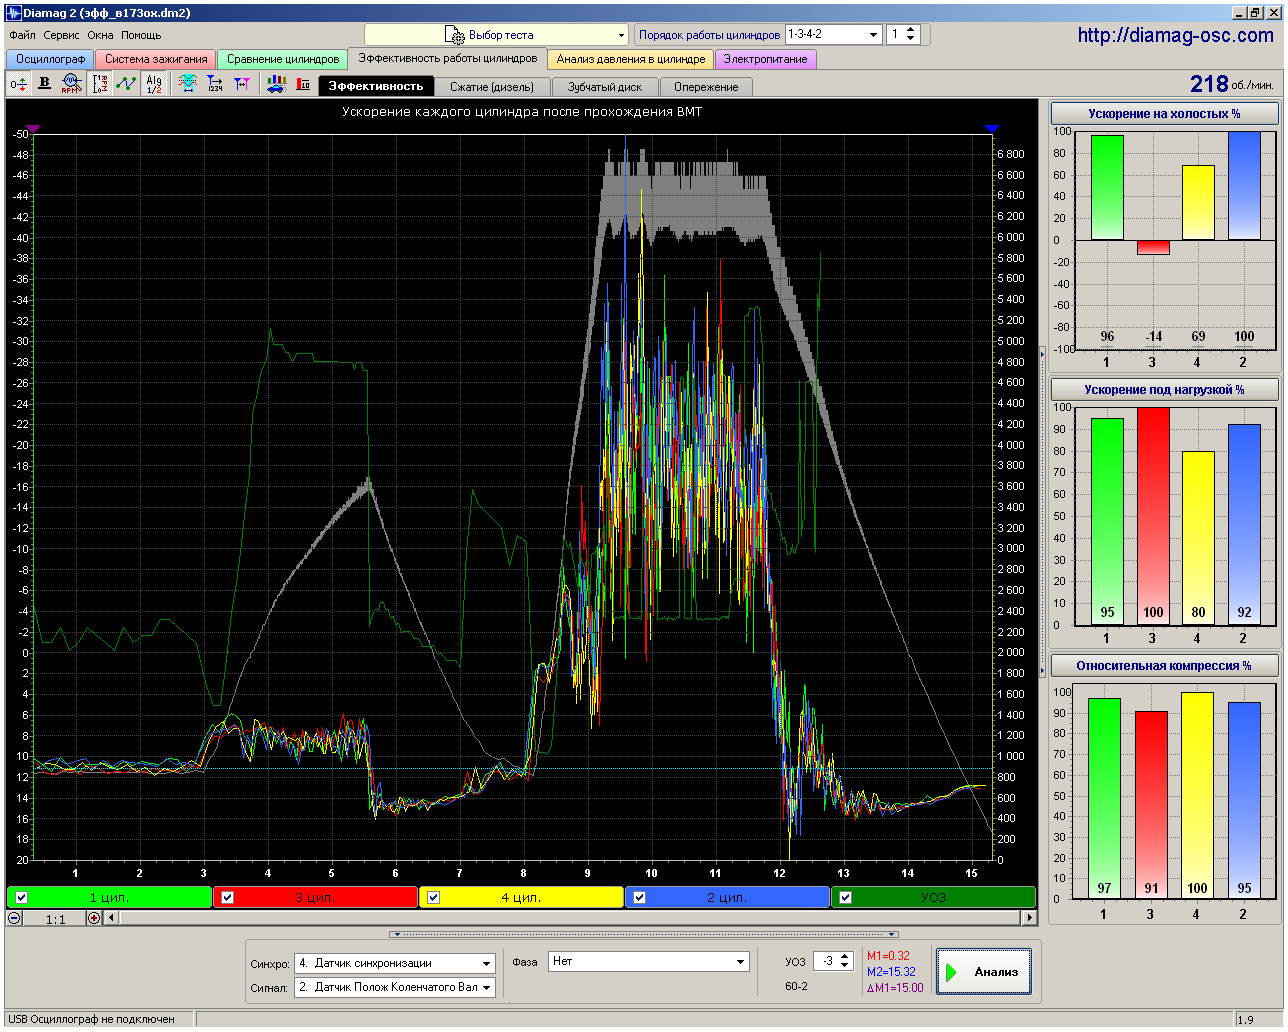This screenshot has width=1288, height=1032.
Task: Increase the value in the stepper beside the 1-3-4-2 firing order
Action: point(910,30)
